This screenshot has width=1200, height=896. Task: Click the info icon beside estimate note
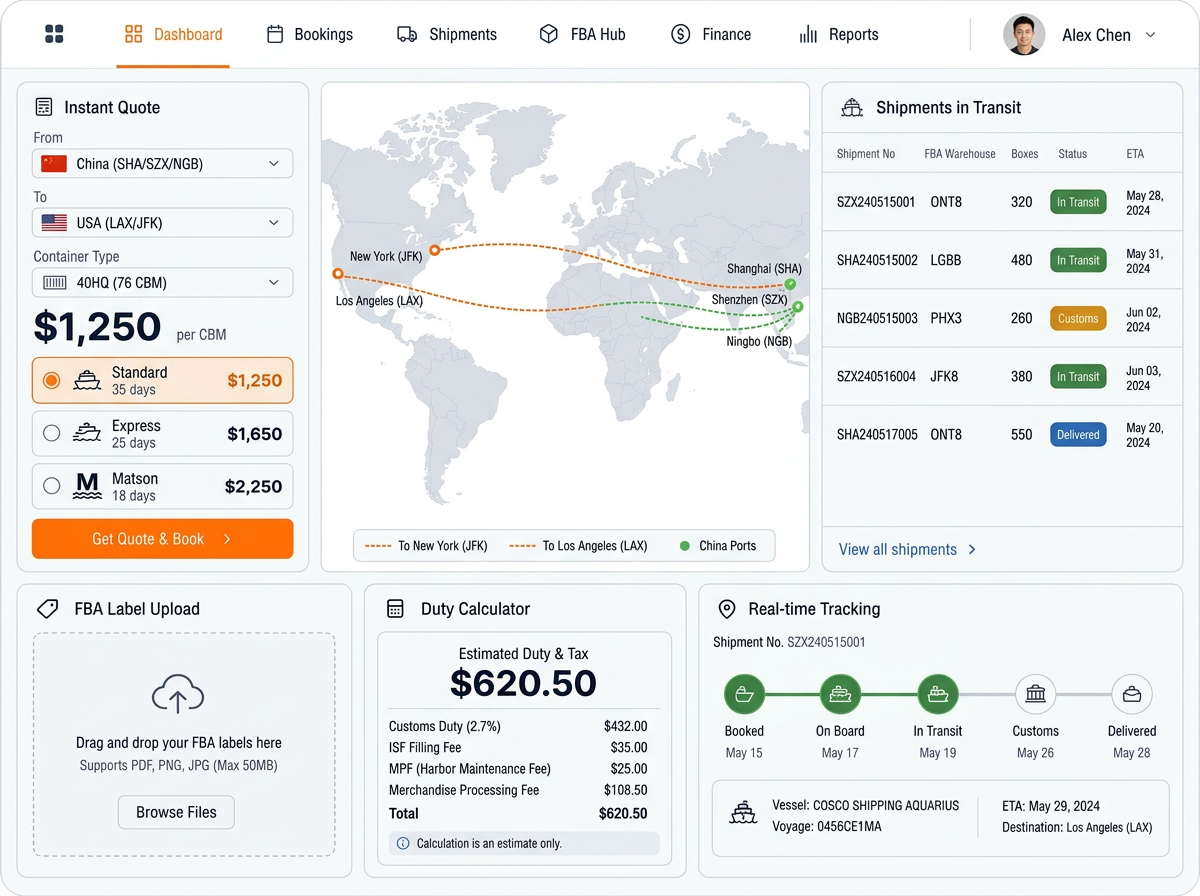point(403,843)
